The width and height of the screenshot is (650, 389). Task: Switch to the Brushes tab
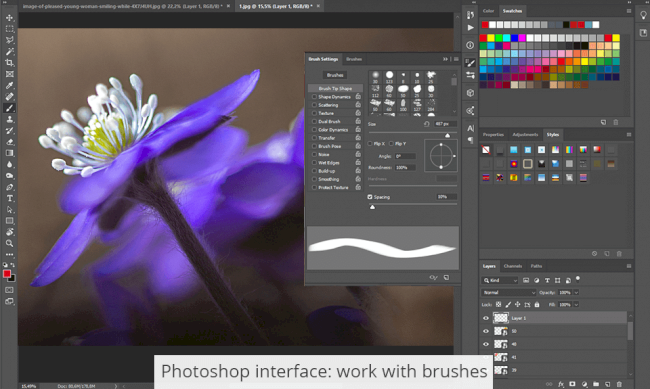pyautogui.click(x=354, y=59)
